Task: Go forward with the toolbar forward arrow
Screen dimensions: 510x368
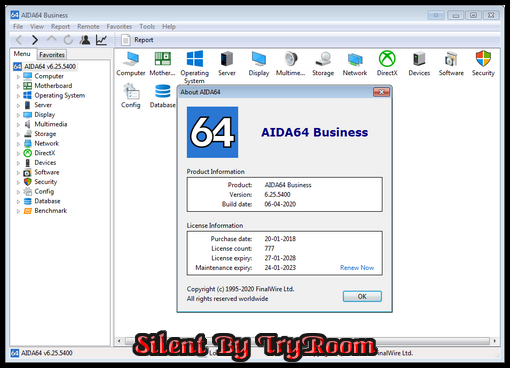Action: pyautogui.click(x=35, y=40)
